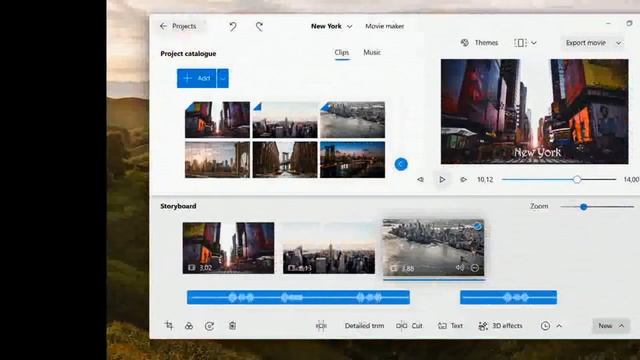Select the Crop tool
The width and height of the screenshot is (640, 360).
click(169, 325)
